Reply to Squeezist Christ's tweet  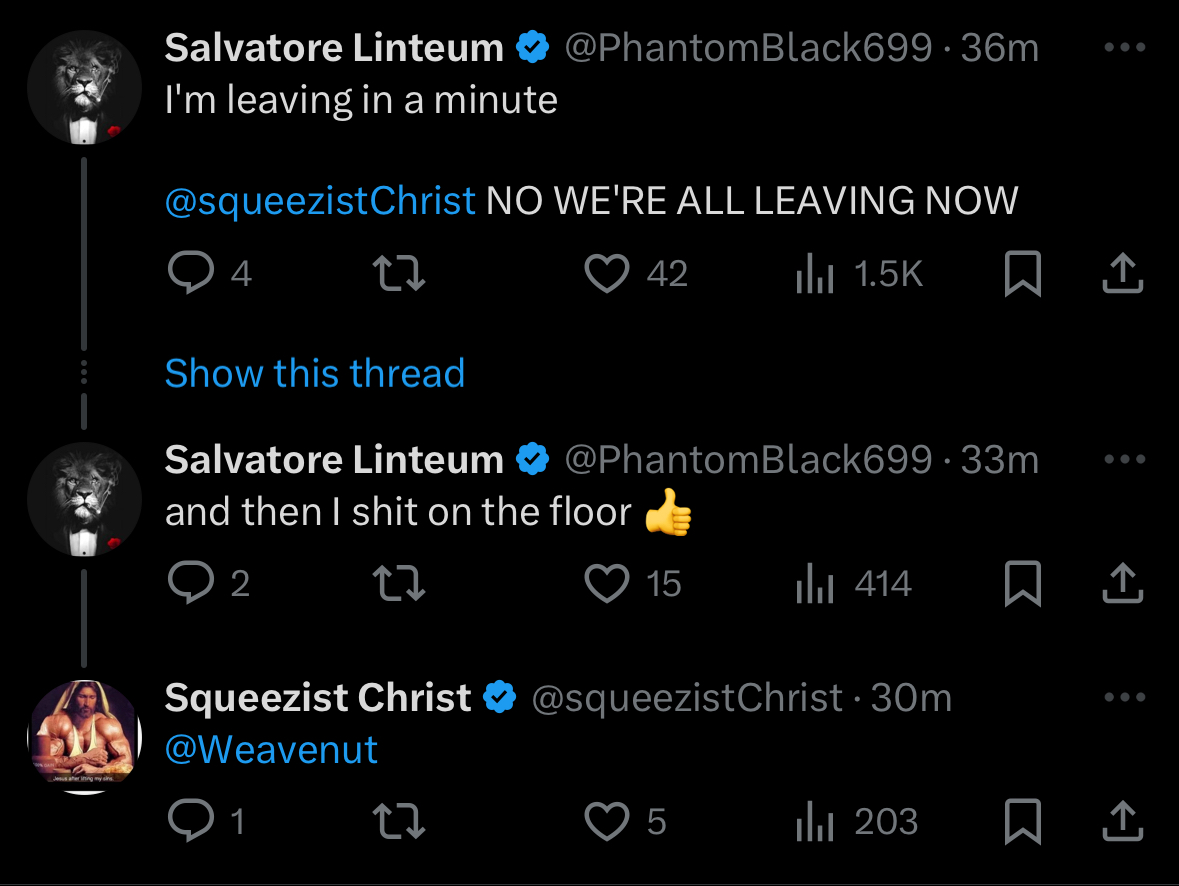188,821
